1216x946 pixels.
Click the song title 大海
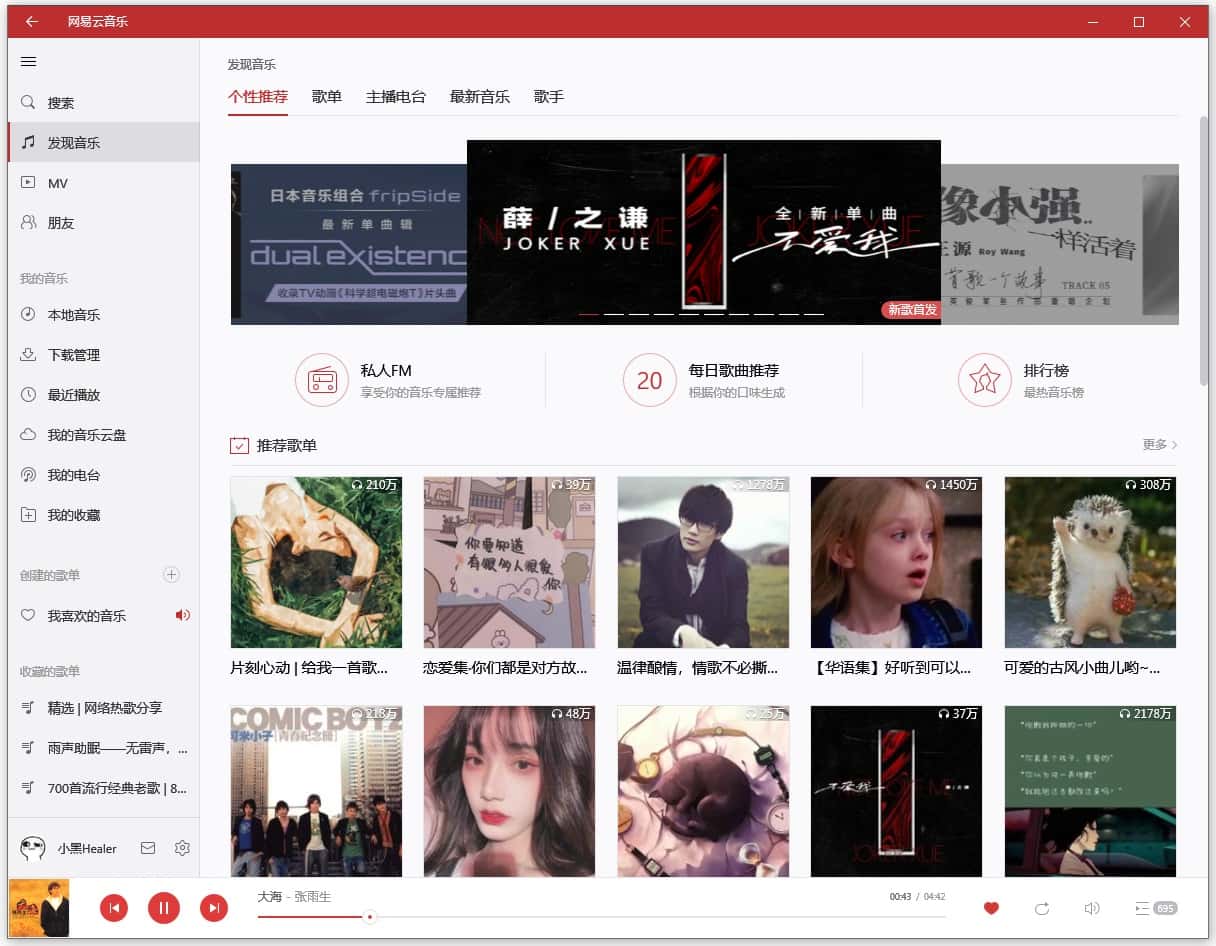point(270,897)
